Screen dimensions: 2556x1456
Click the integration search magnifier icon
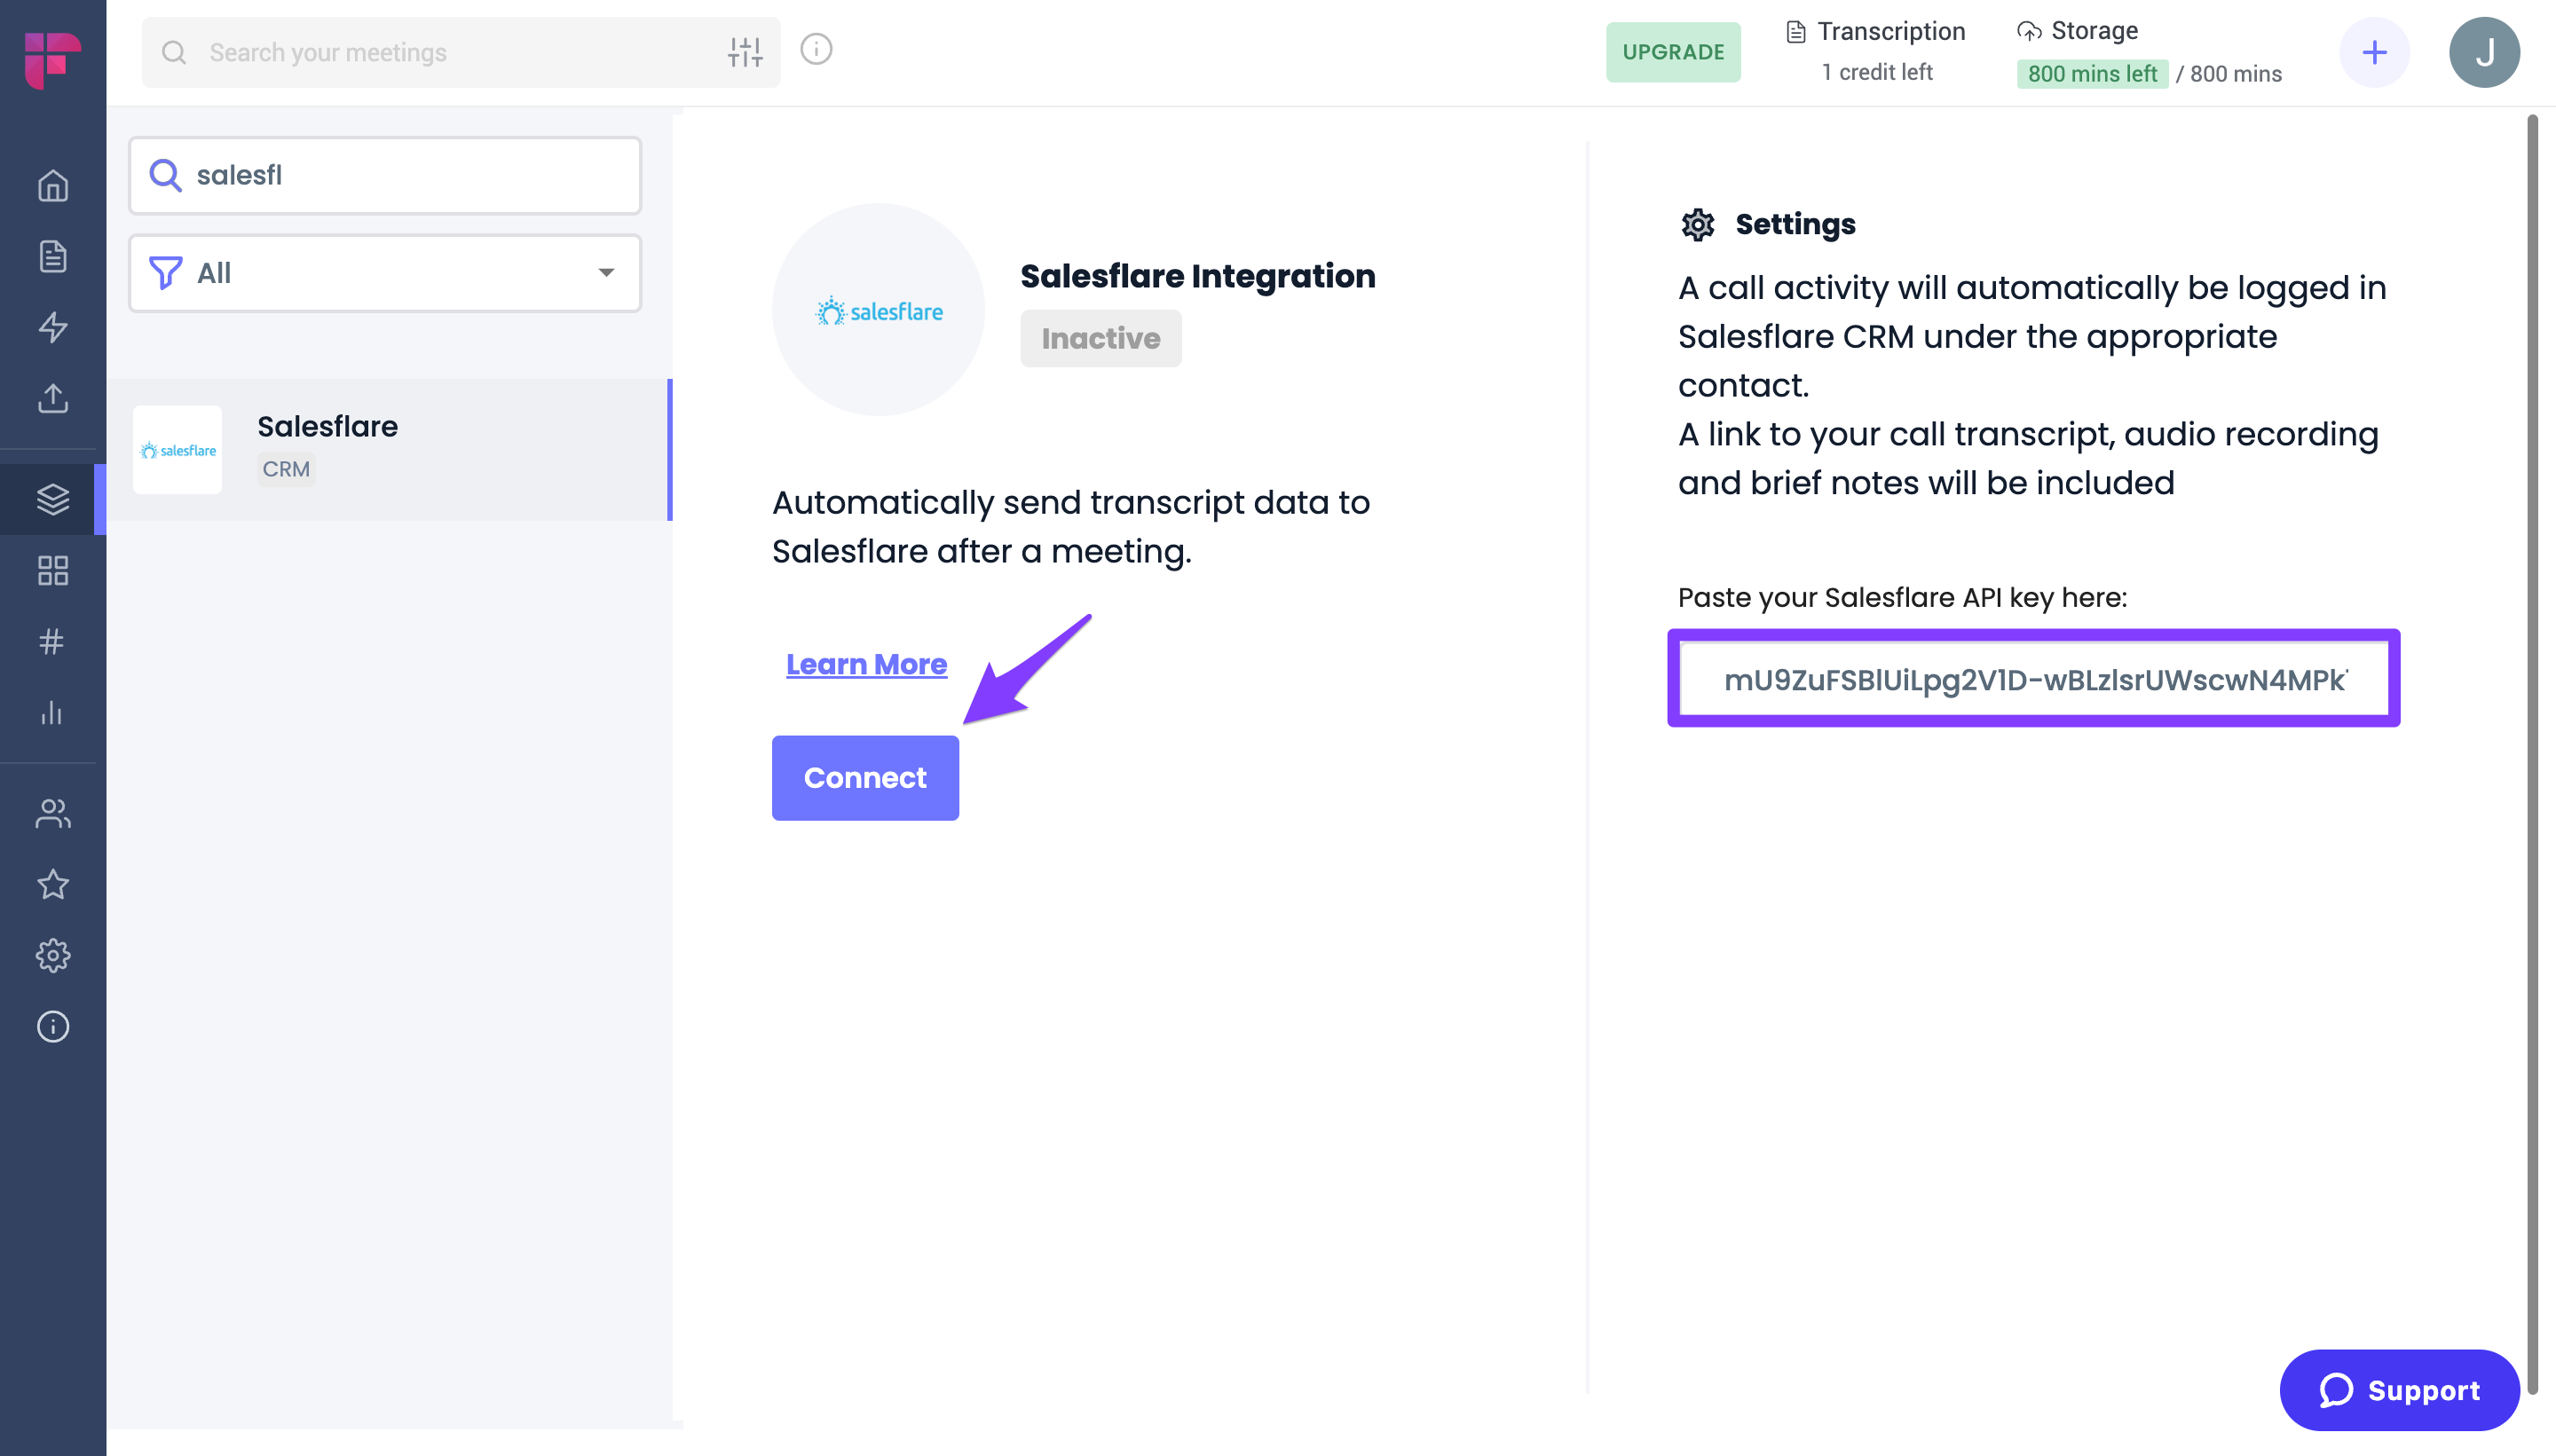[165, 175]
